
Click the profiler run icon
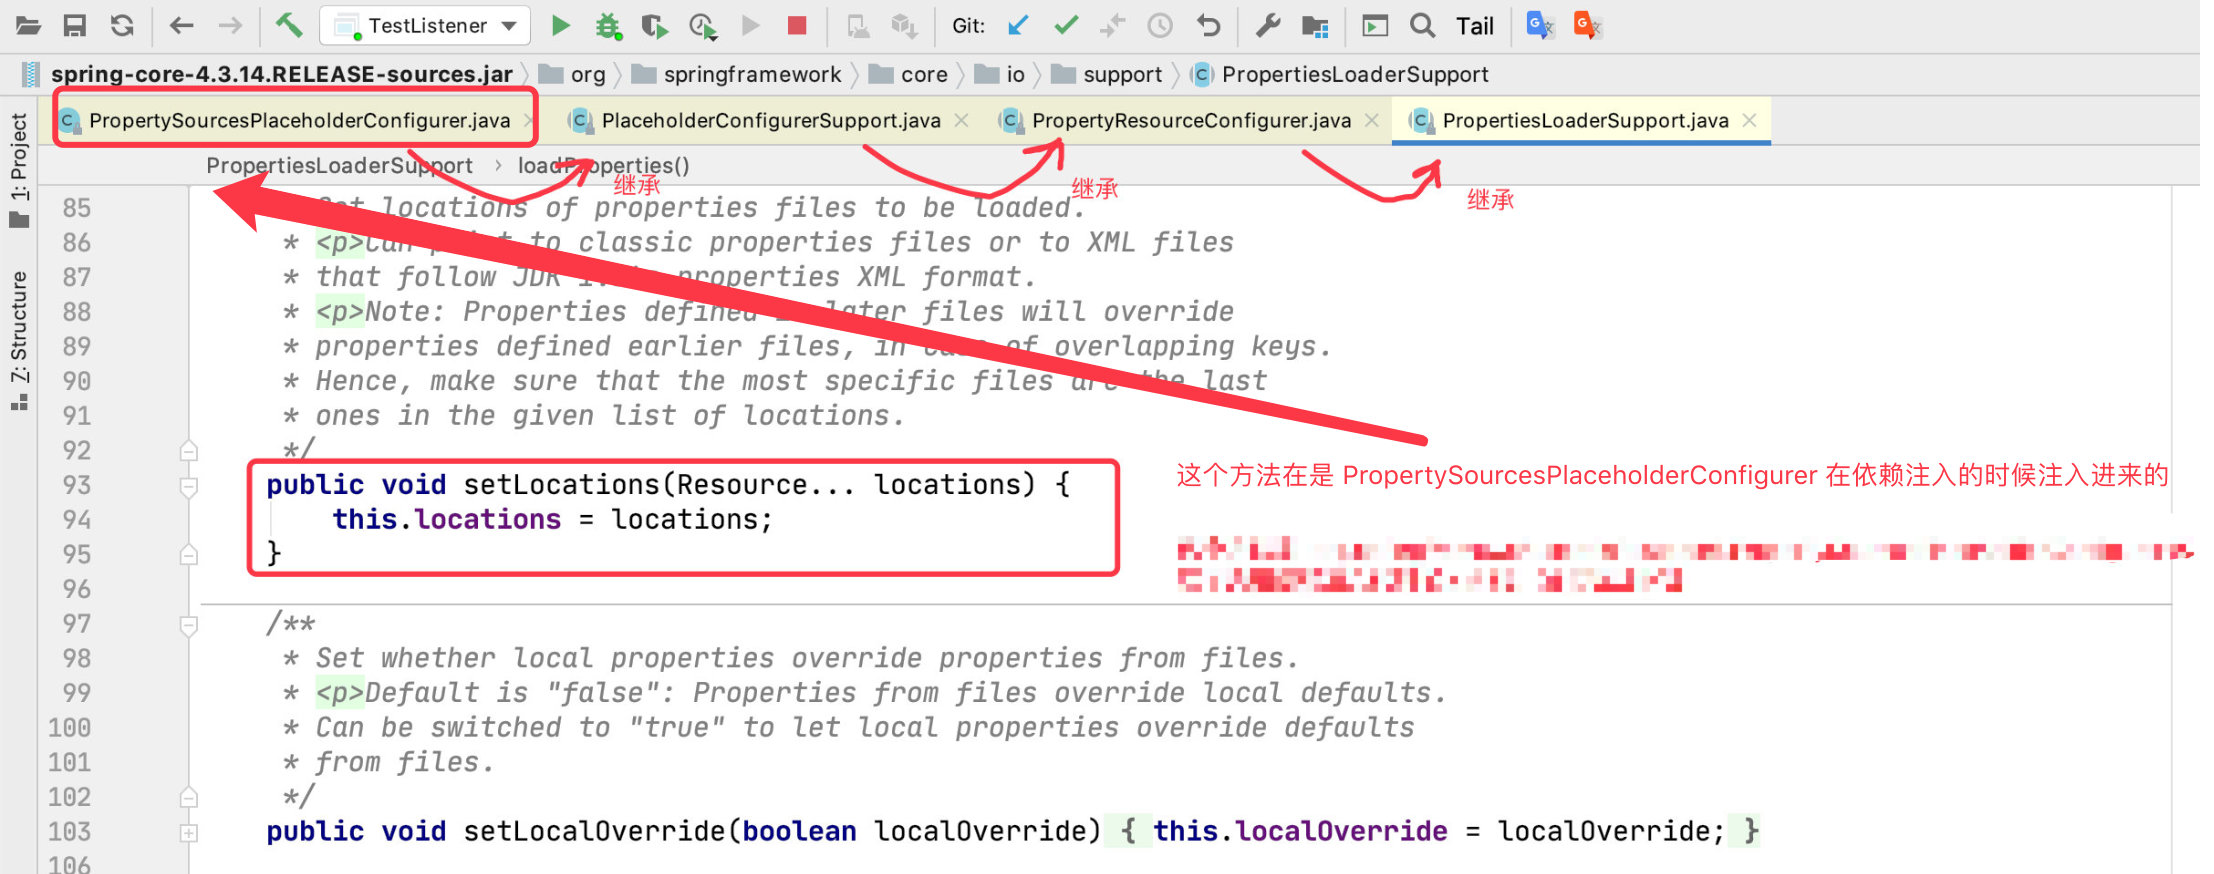coord(703,25)
